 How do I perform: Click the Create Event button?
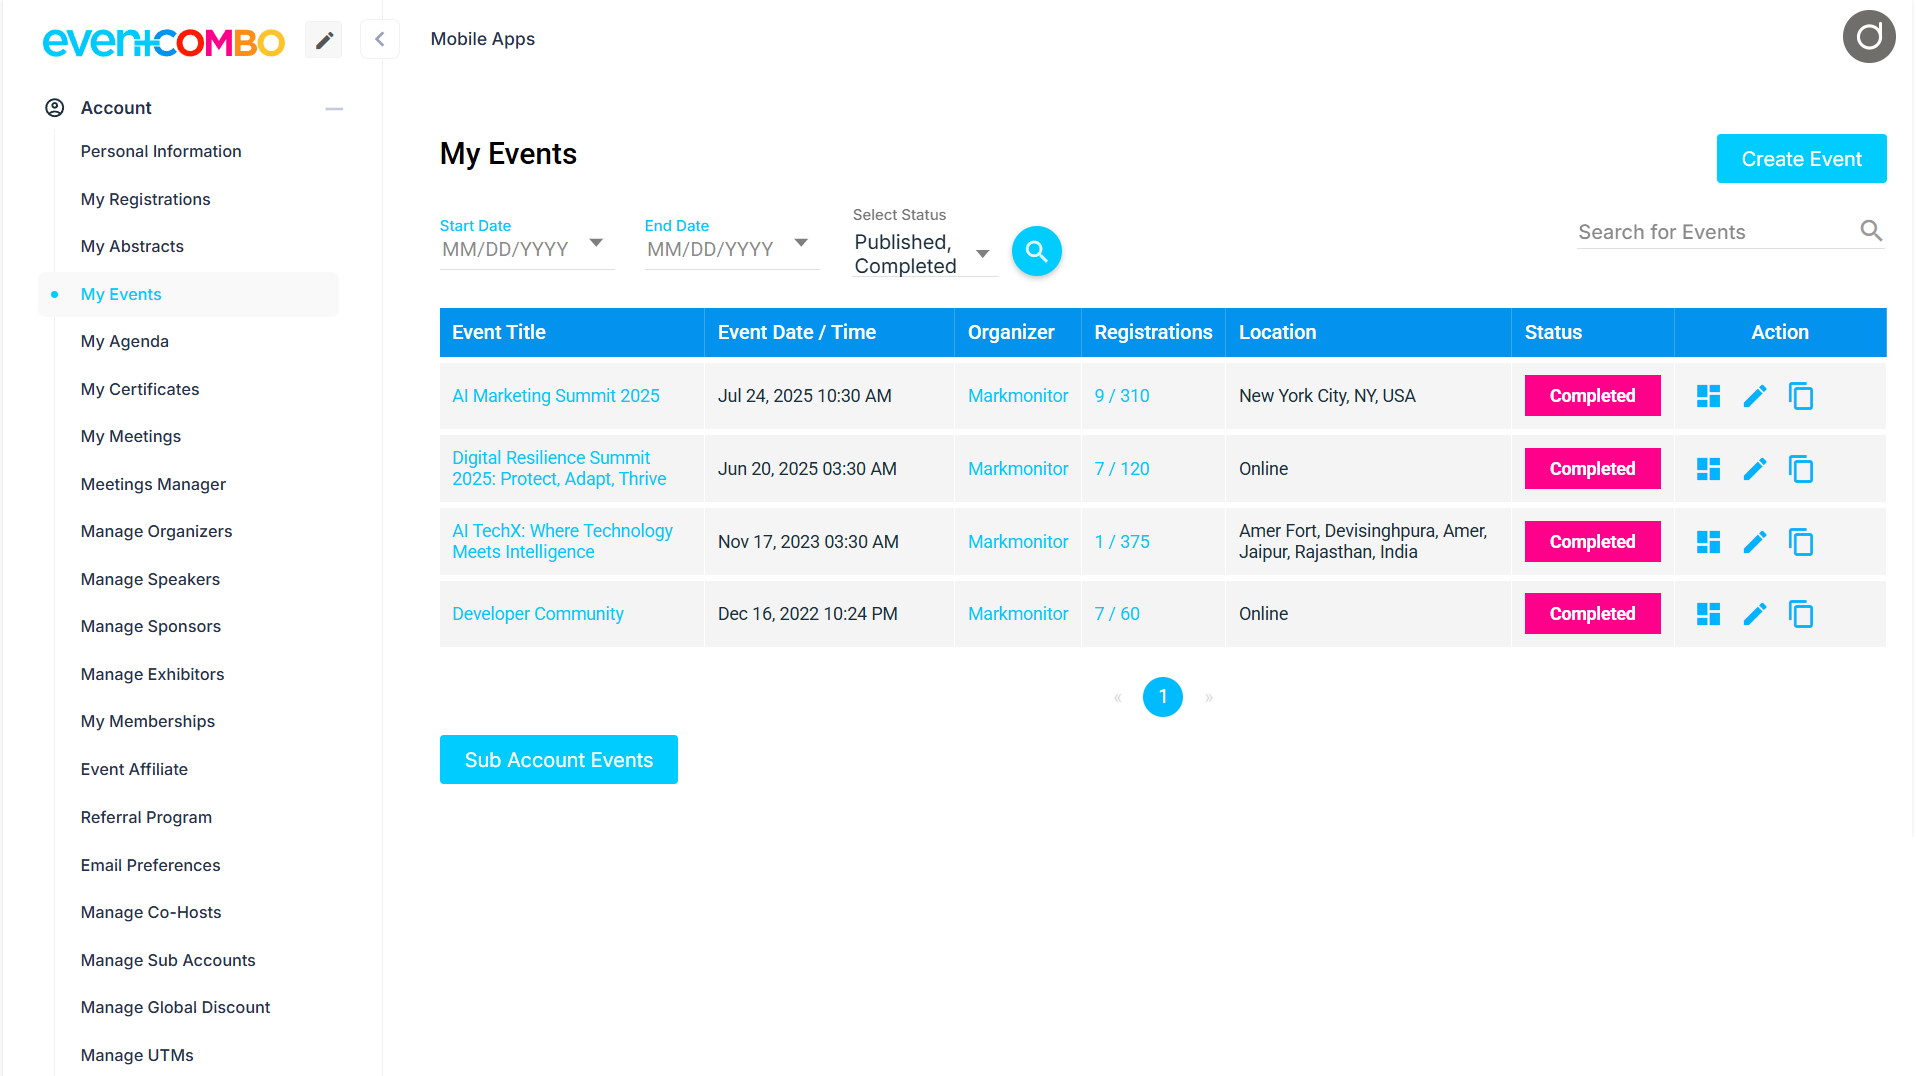[x=1800, y=159]
